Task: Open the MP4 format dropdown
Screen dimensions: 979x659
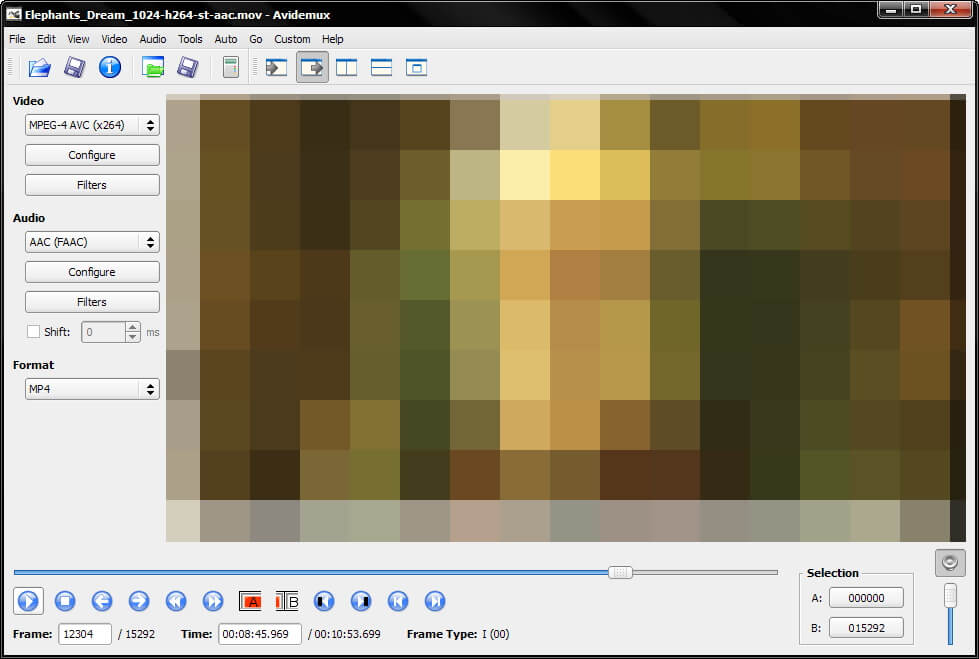Action: [x=92, y=389]
